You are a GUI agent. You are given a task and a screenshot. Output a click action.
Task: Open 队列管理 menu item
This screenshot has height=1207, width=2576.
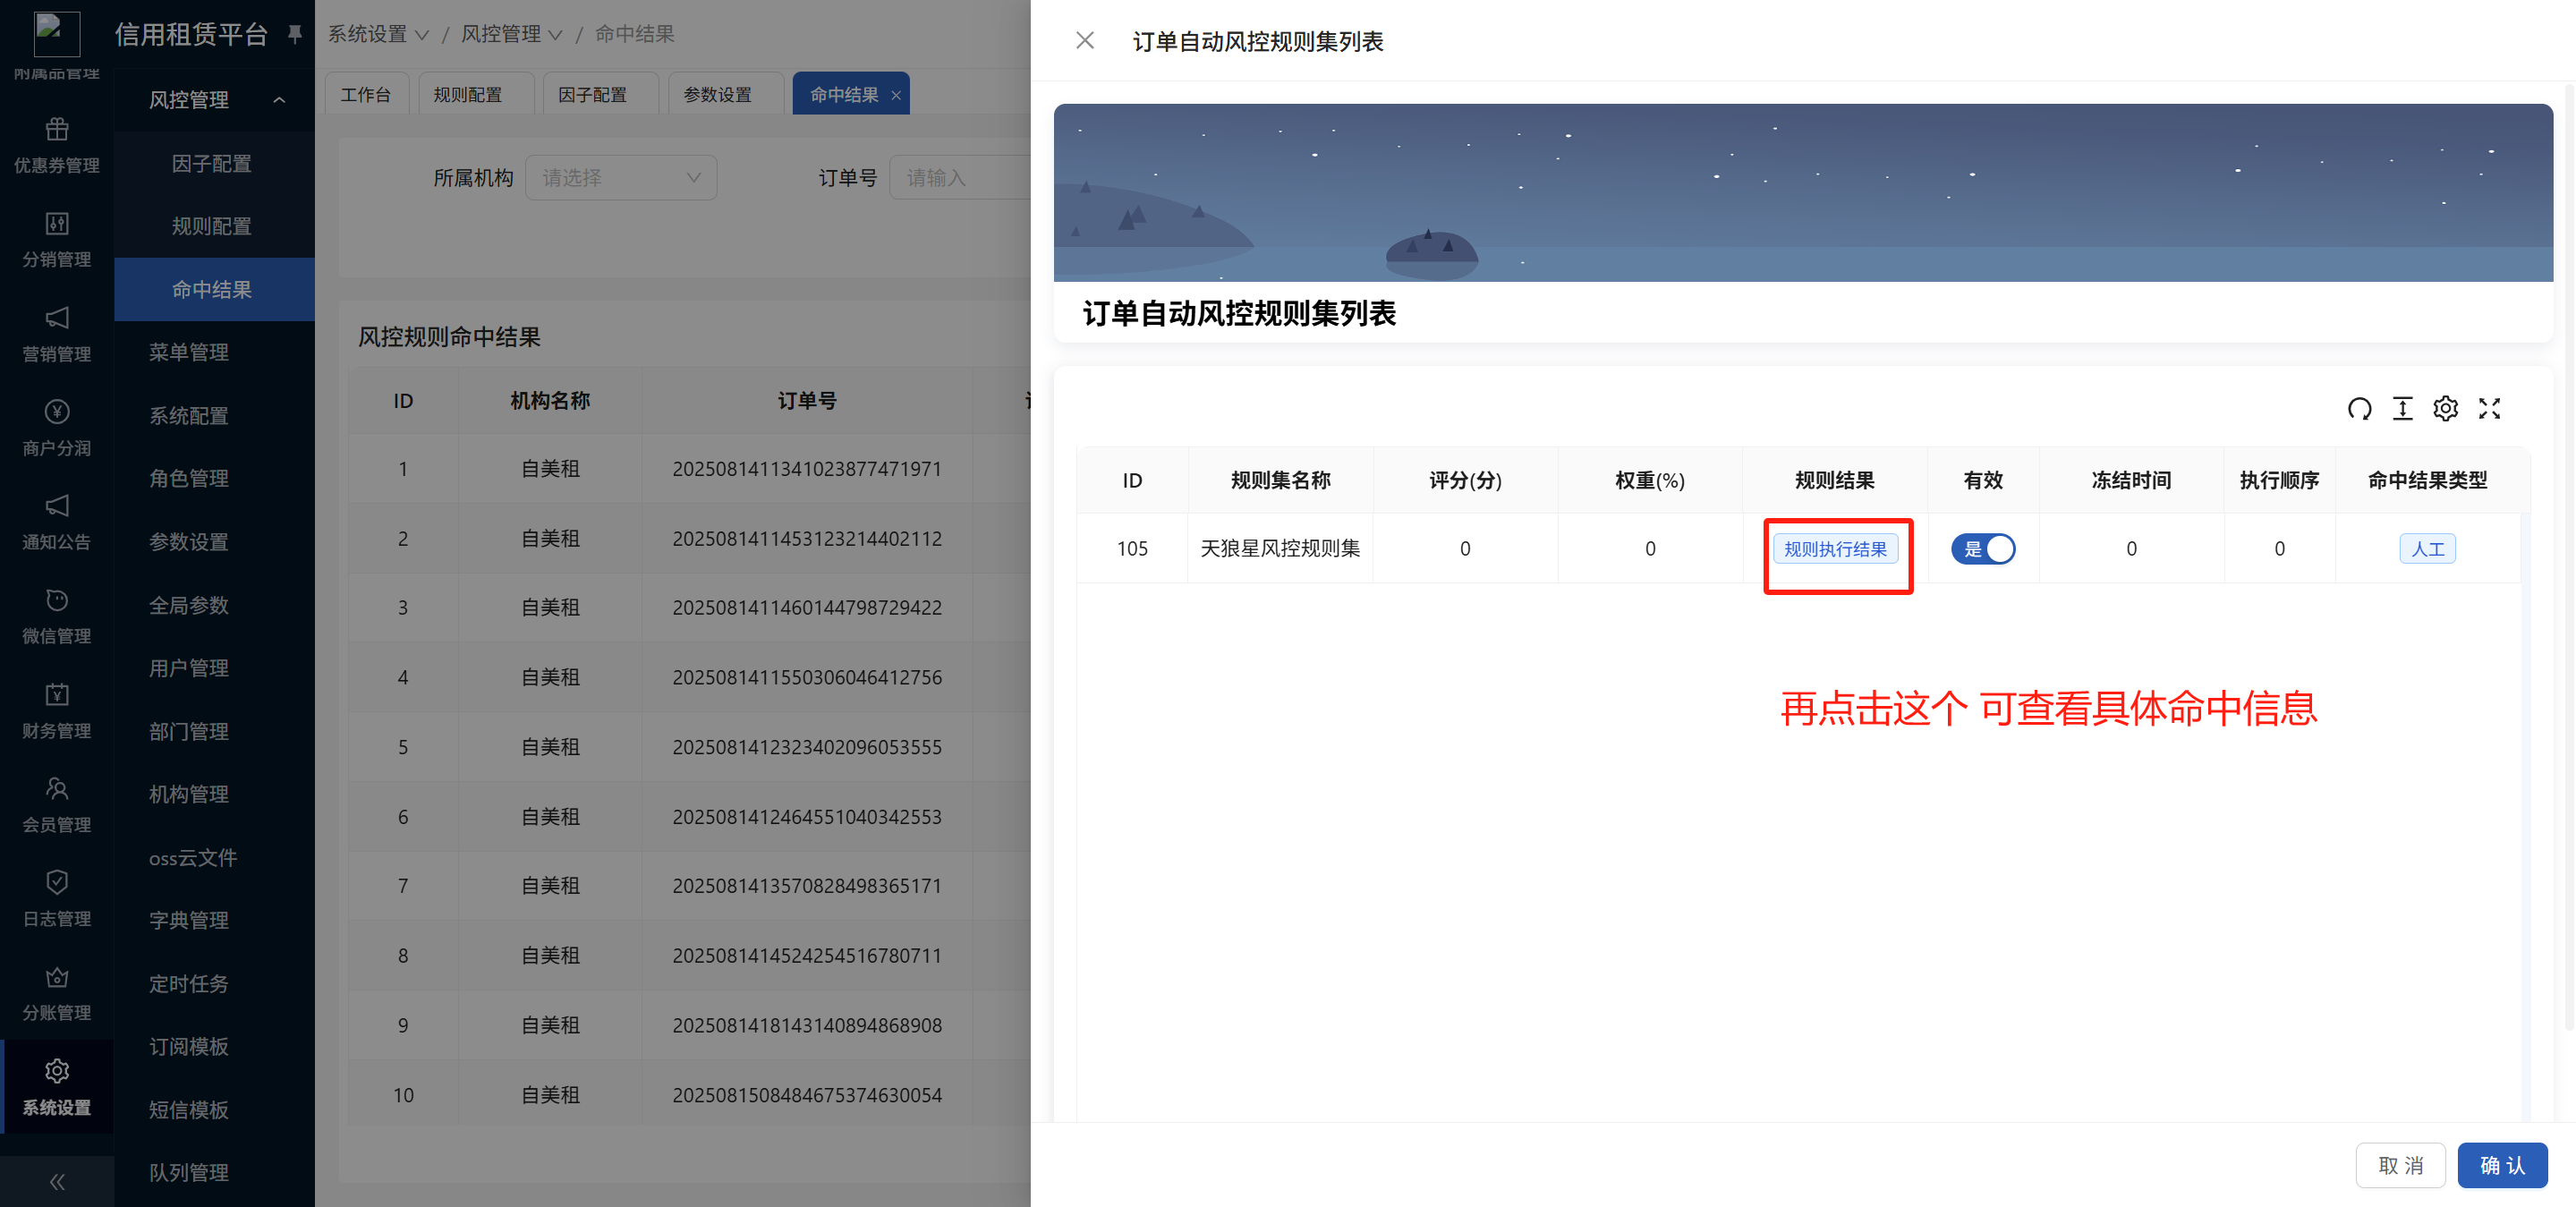pos(189,1172)
